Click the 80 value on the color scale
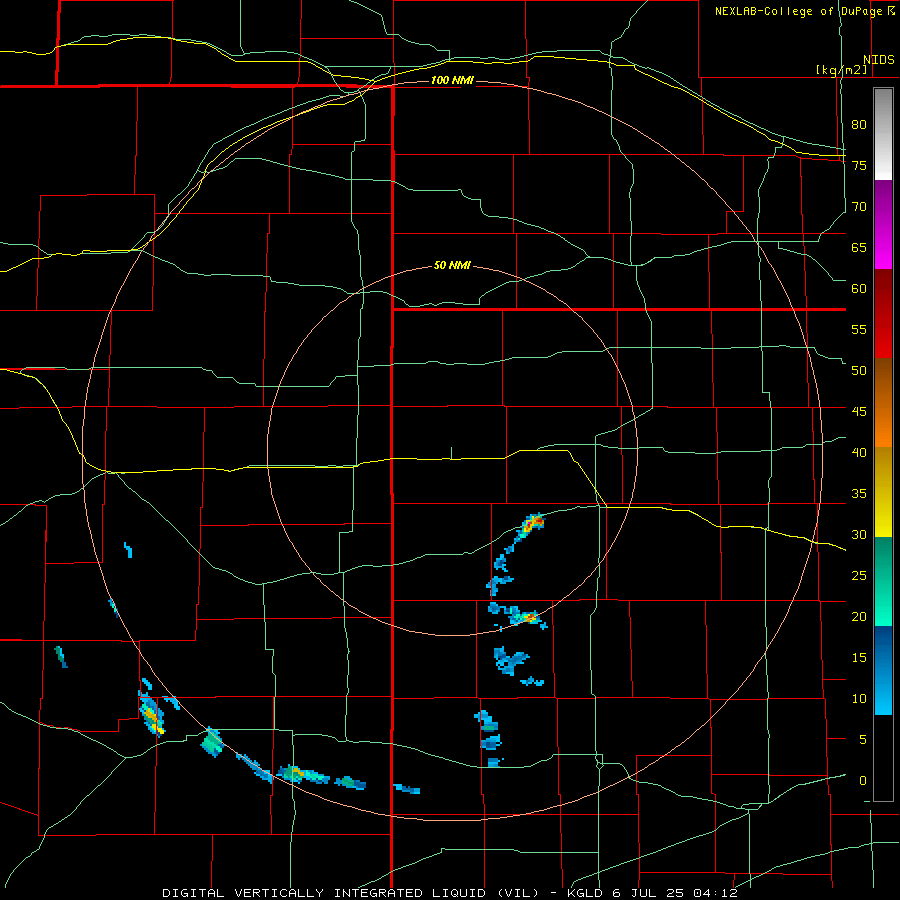The height and width of the screenshot is (900, 900). (x=859, y=125)
